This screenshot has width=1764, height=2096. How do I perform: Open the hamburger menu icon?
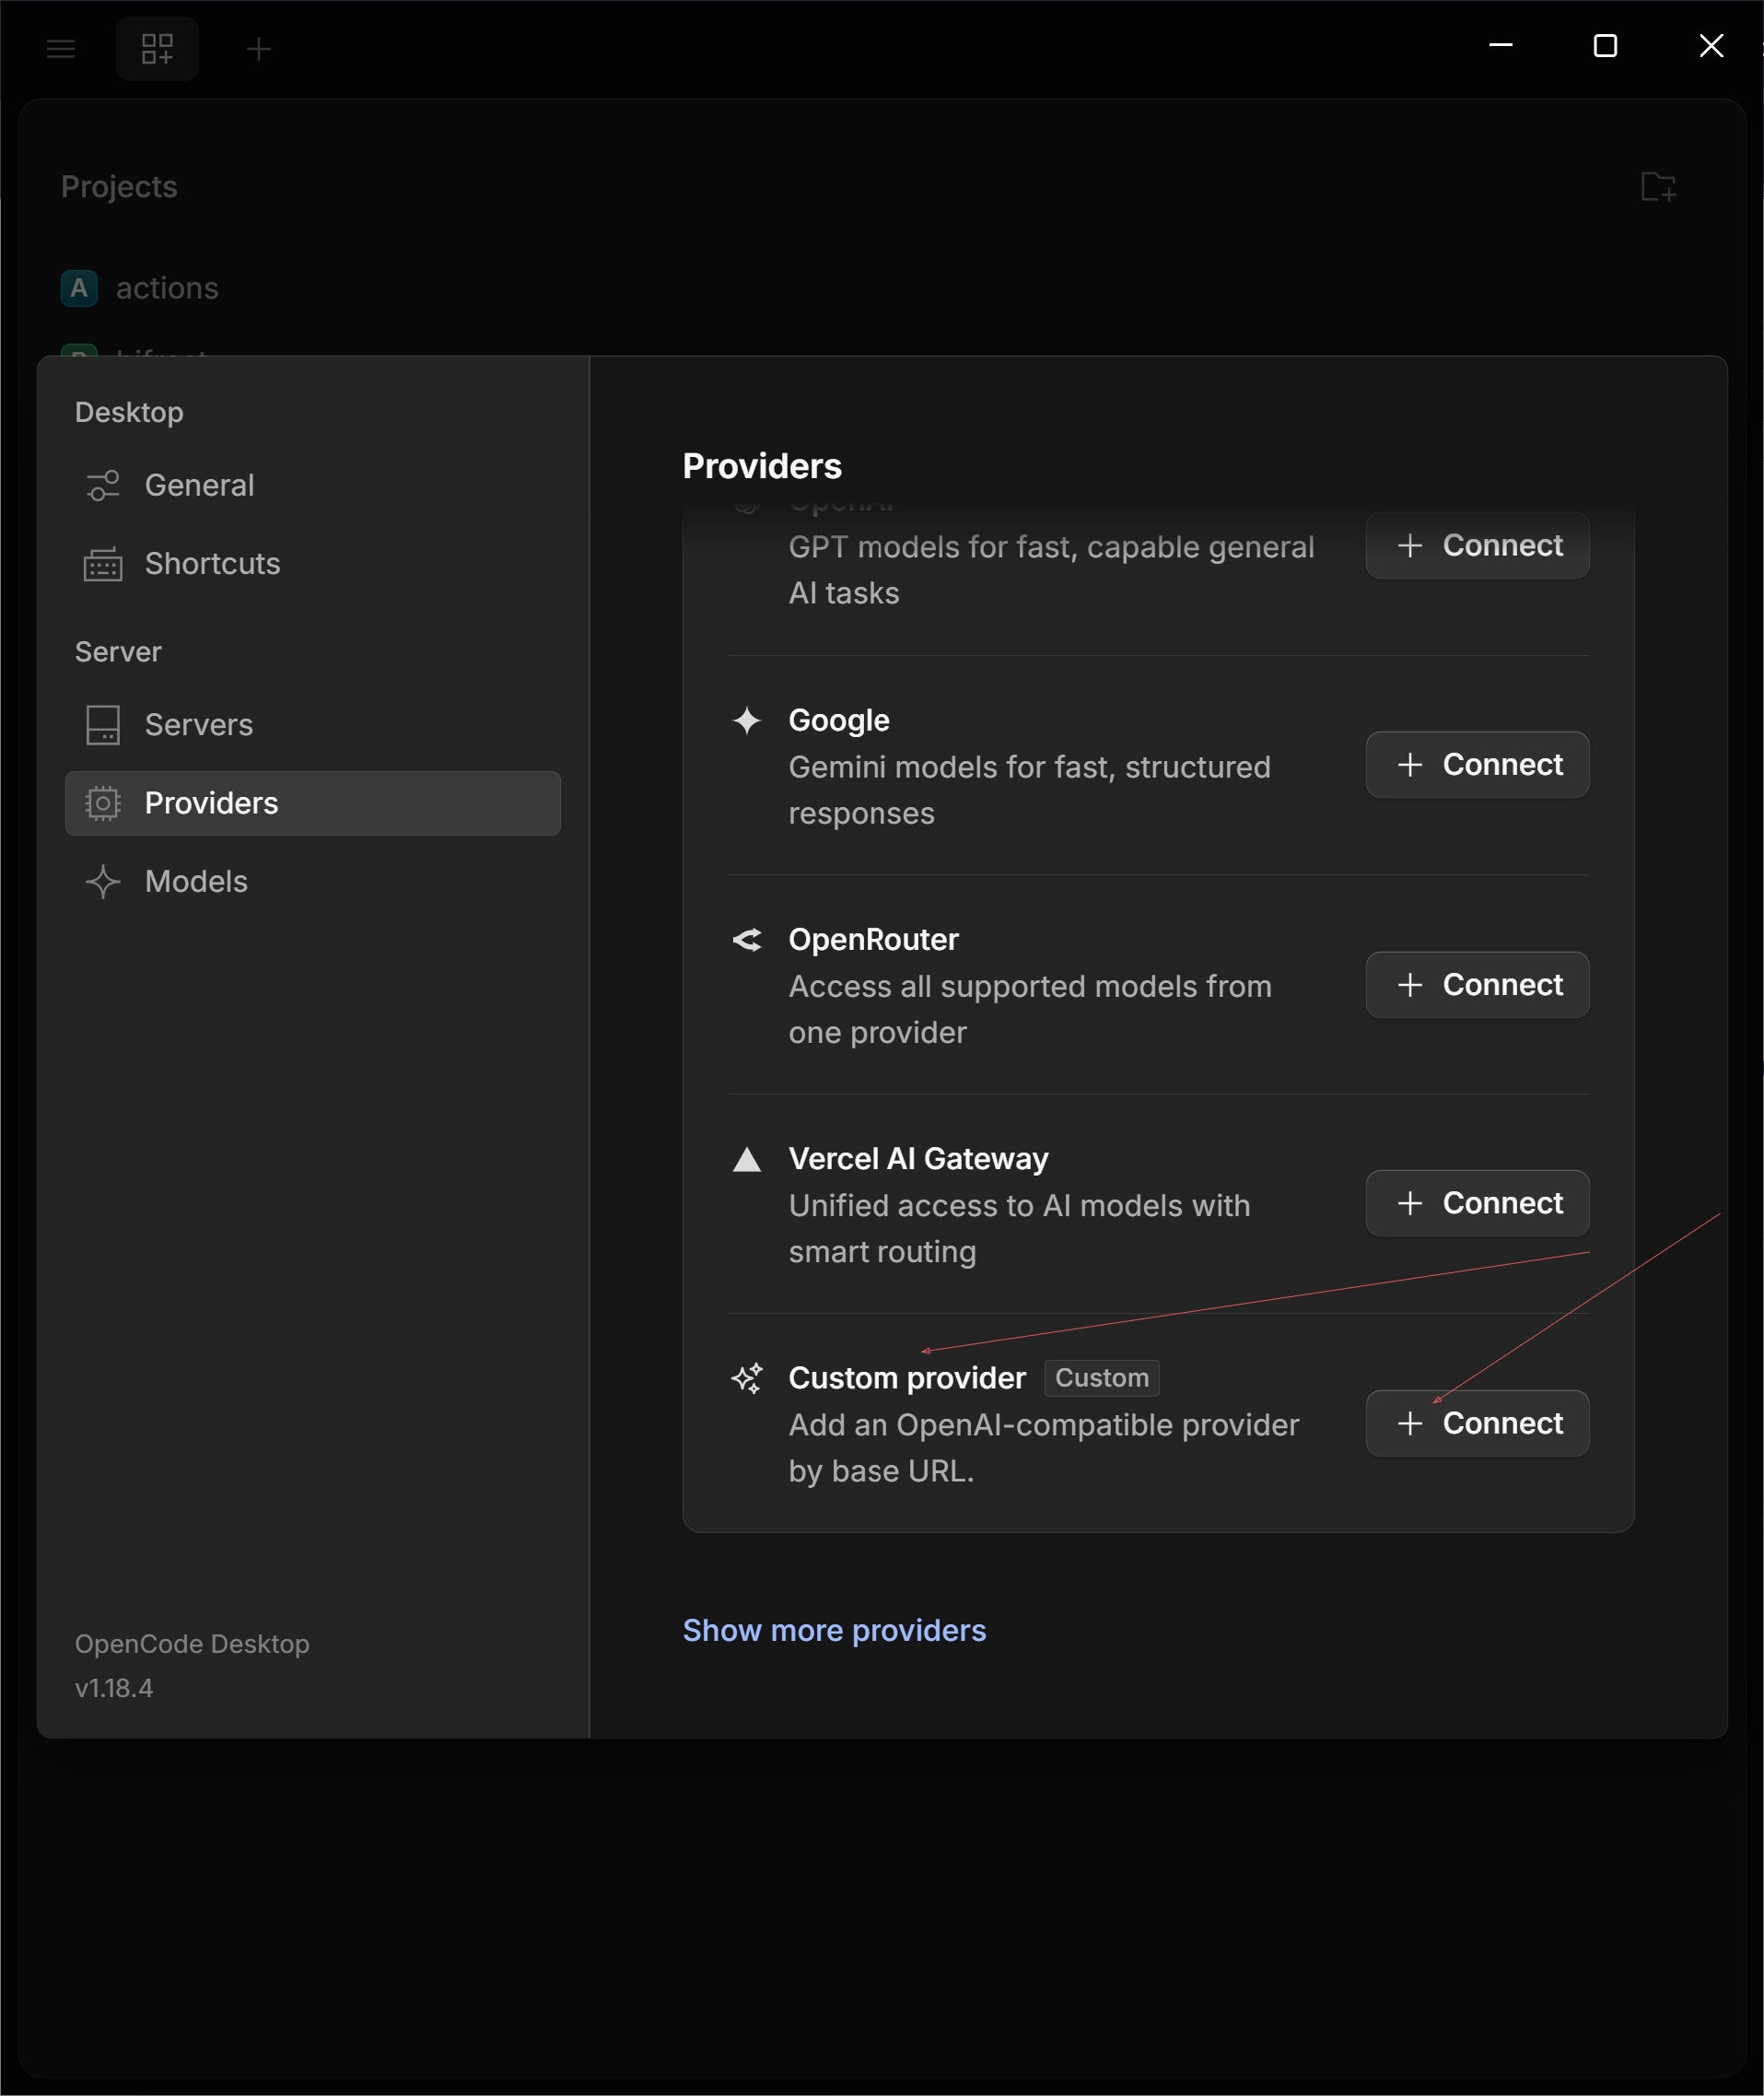61,48
